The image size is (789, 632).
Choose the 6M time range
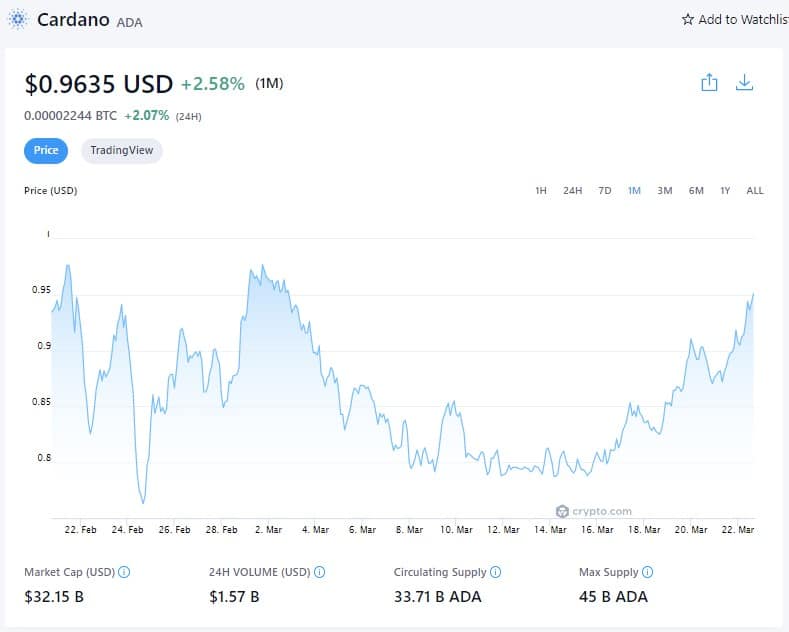pyautogui.click(x=696, y=191)
